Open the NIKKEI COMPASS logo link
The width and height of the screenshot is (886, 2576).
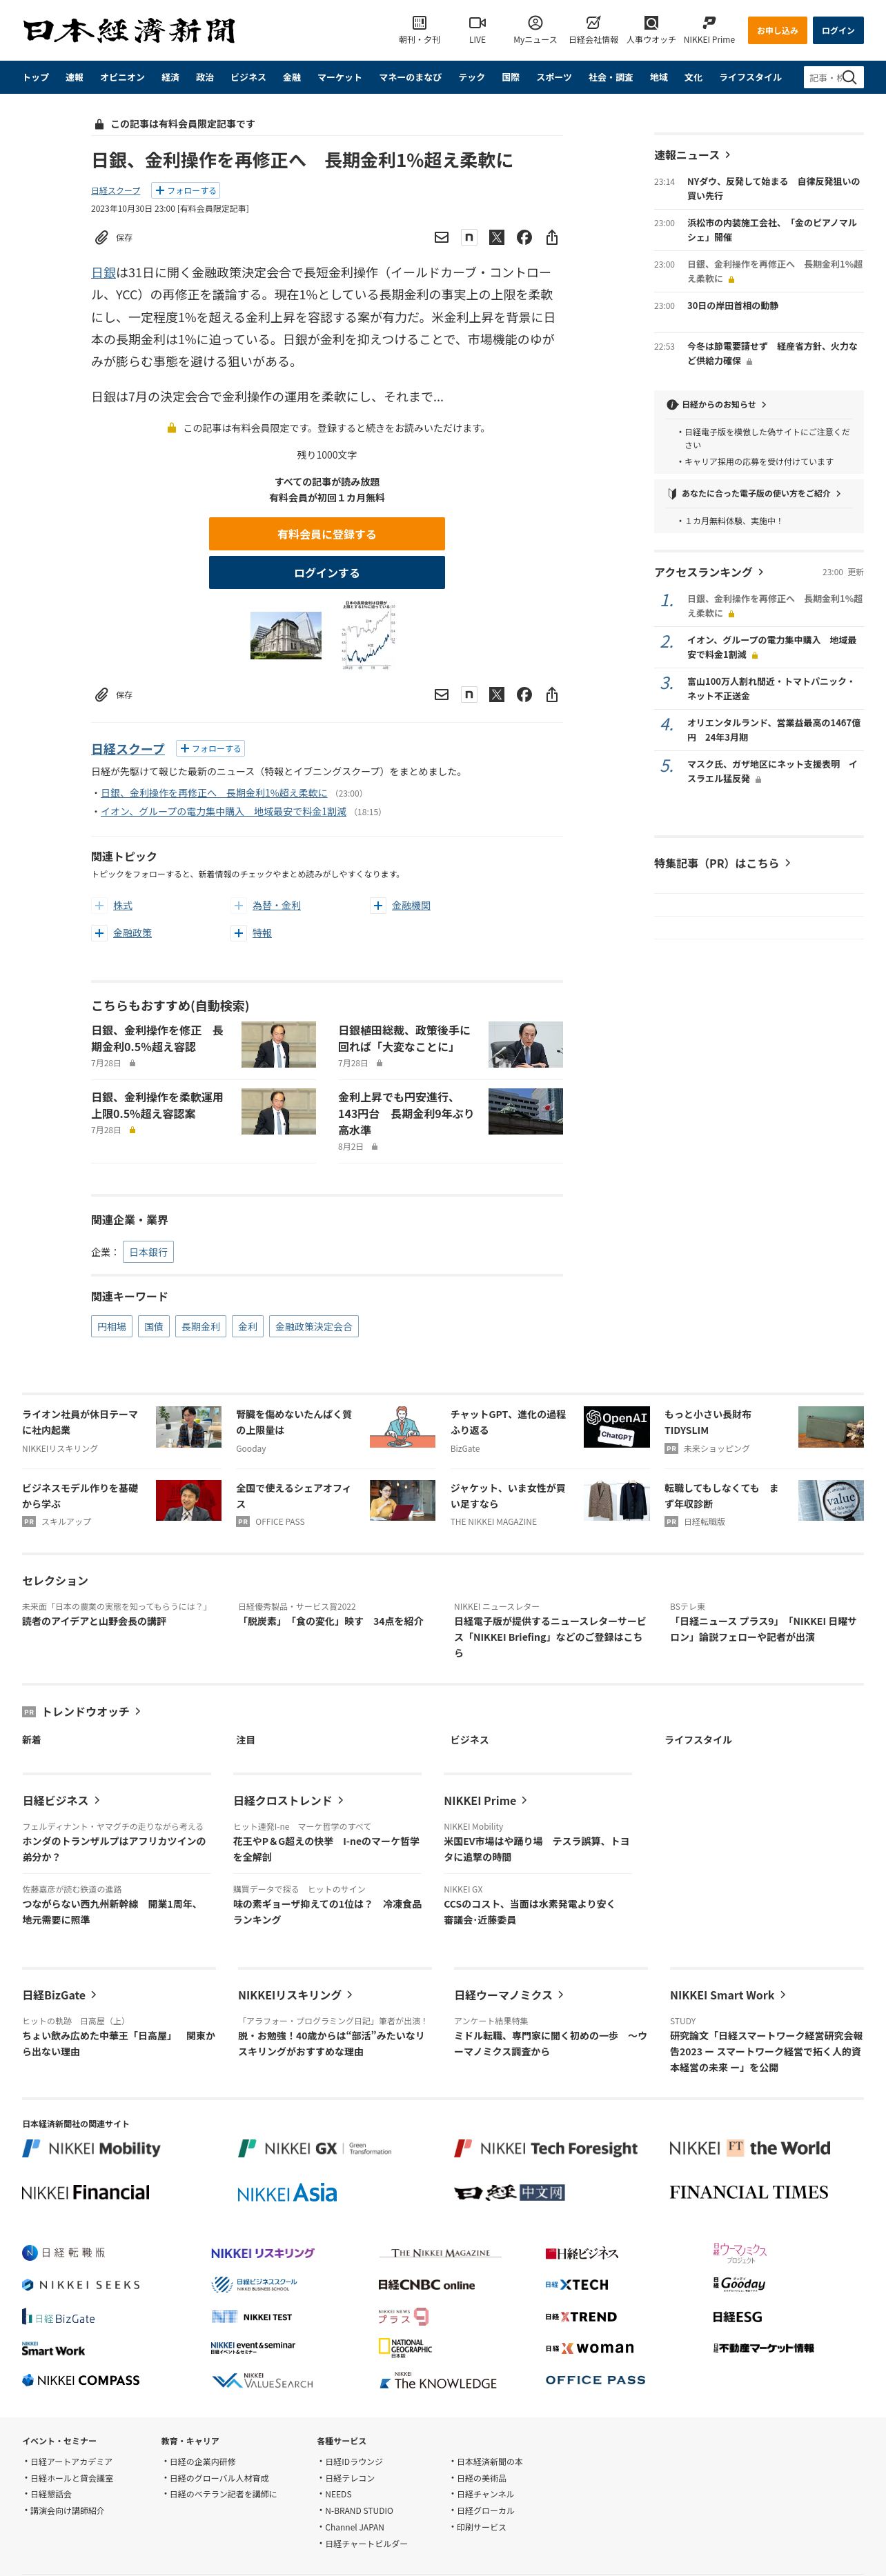pyautogui.click(x=81, y=2380)
